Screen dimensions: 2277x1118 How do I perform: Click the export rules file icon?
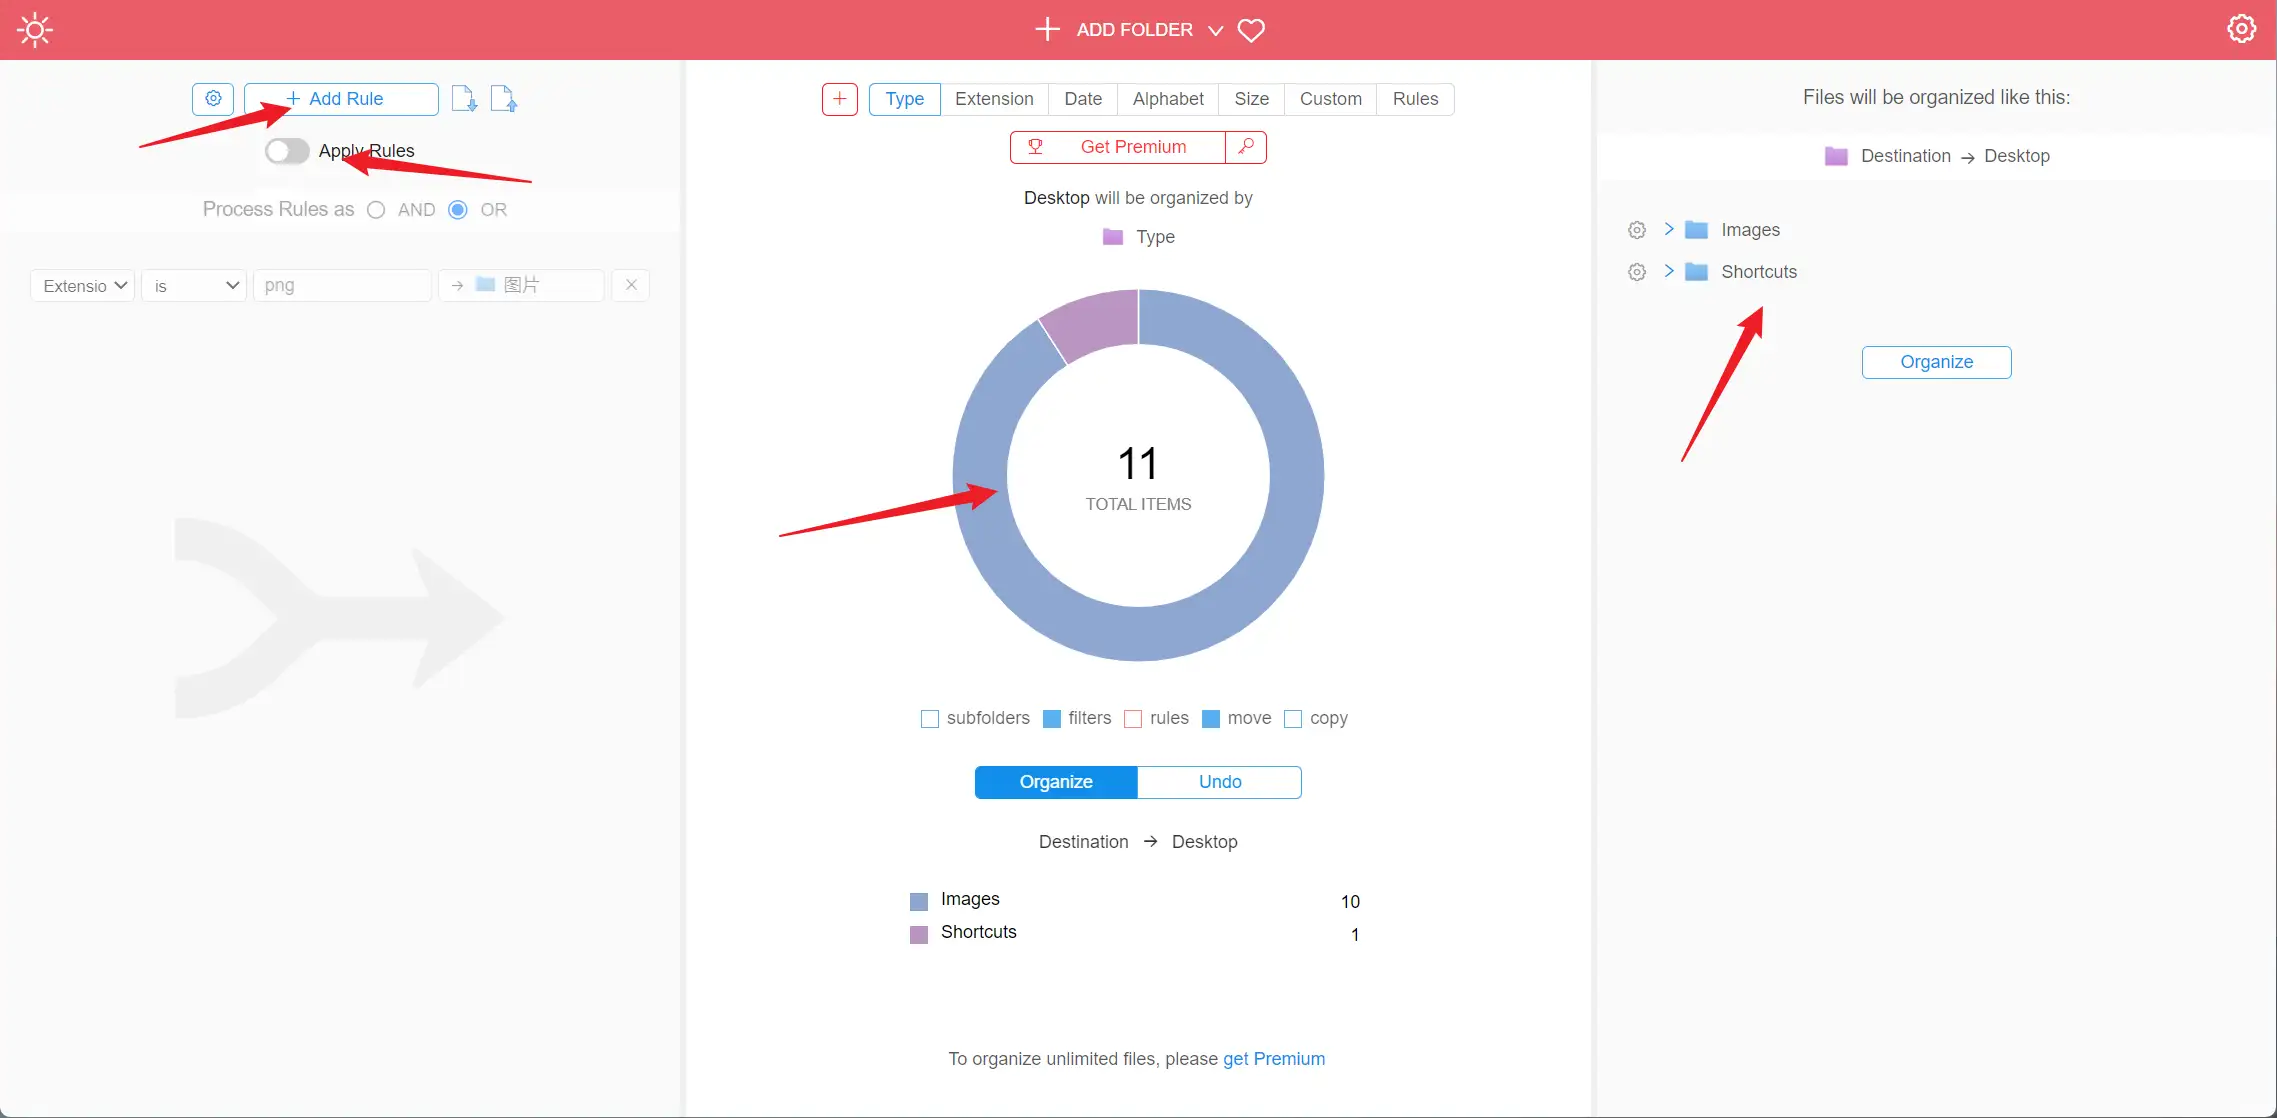504,98
